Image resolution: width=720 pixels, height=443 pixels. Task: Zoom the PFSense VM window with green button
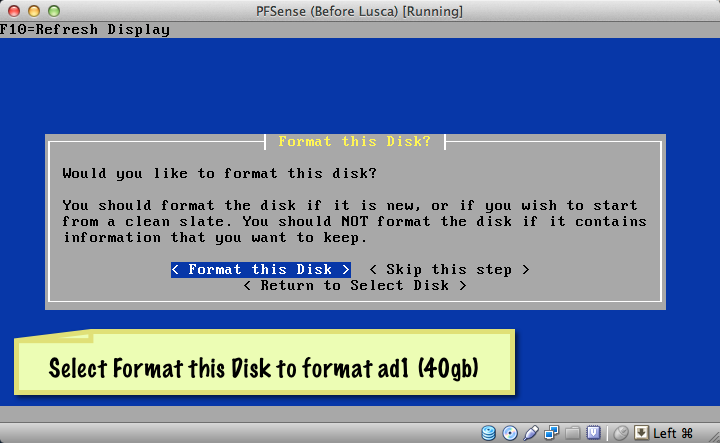click(x=54, y=11)
